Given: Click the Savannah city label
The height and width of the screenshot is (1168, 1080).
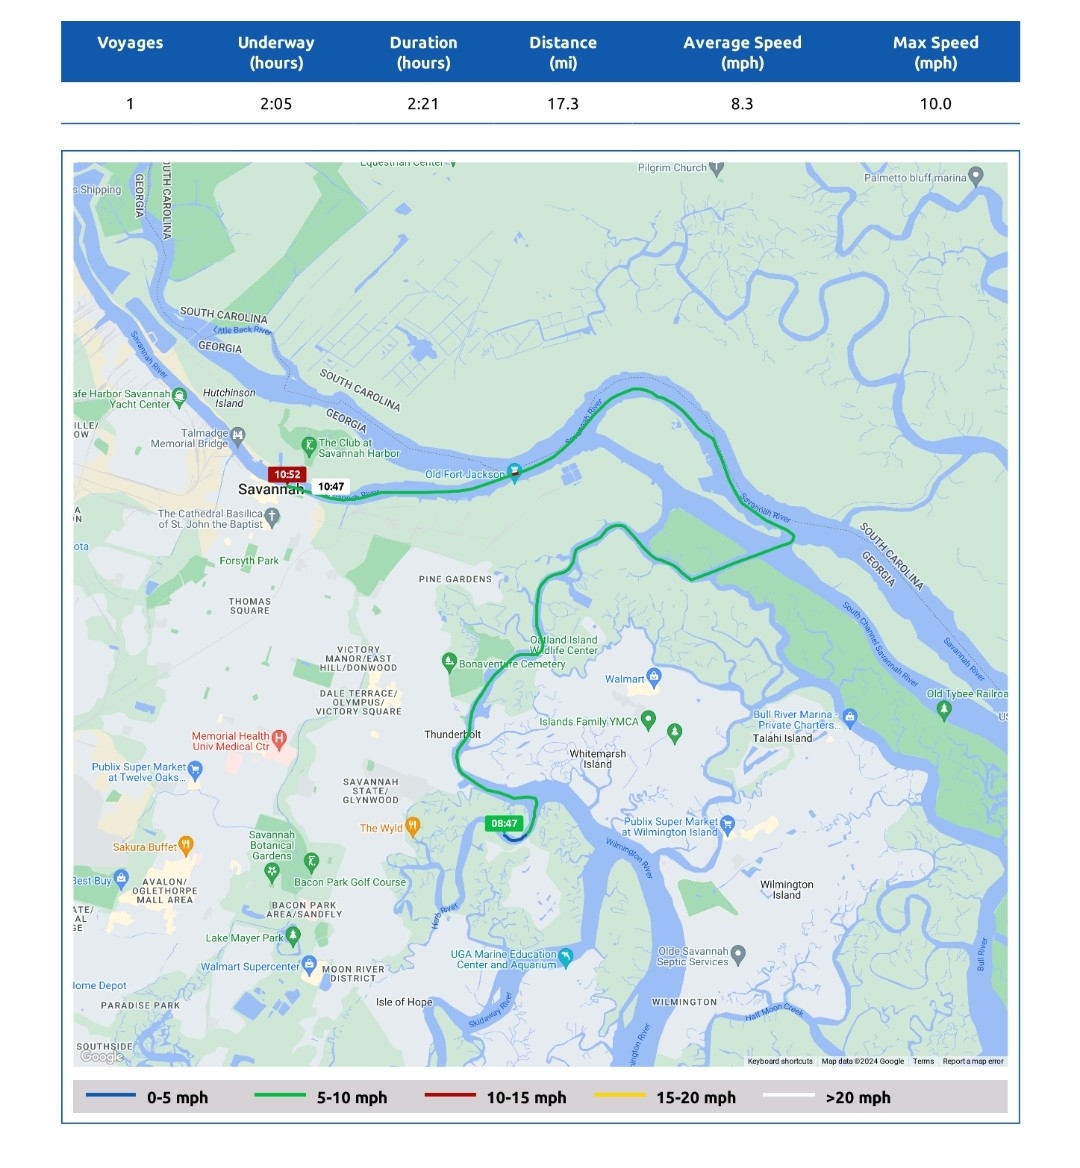Looking at the screenshot, I should [x=270, y=489].
